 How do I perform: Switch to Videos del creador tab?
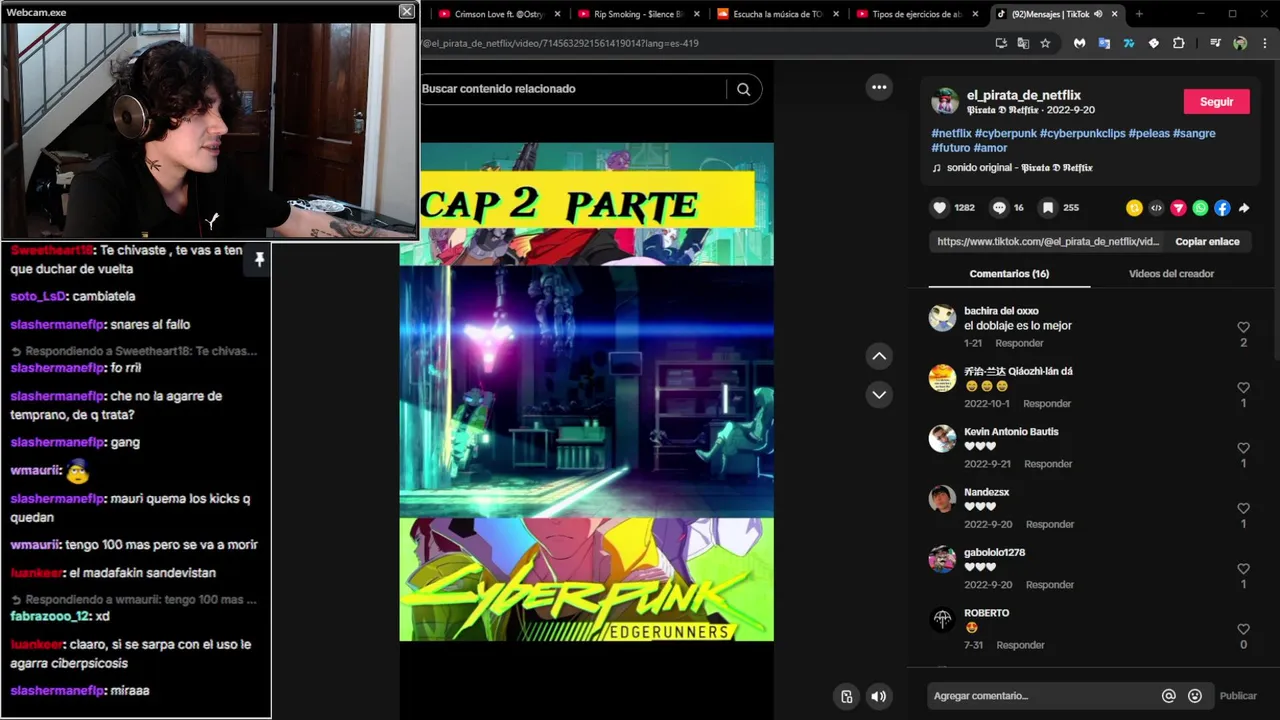click(x=1171, y=274)
